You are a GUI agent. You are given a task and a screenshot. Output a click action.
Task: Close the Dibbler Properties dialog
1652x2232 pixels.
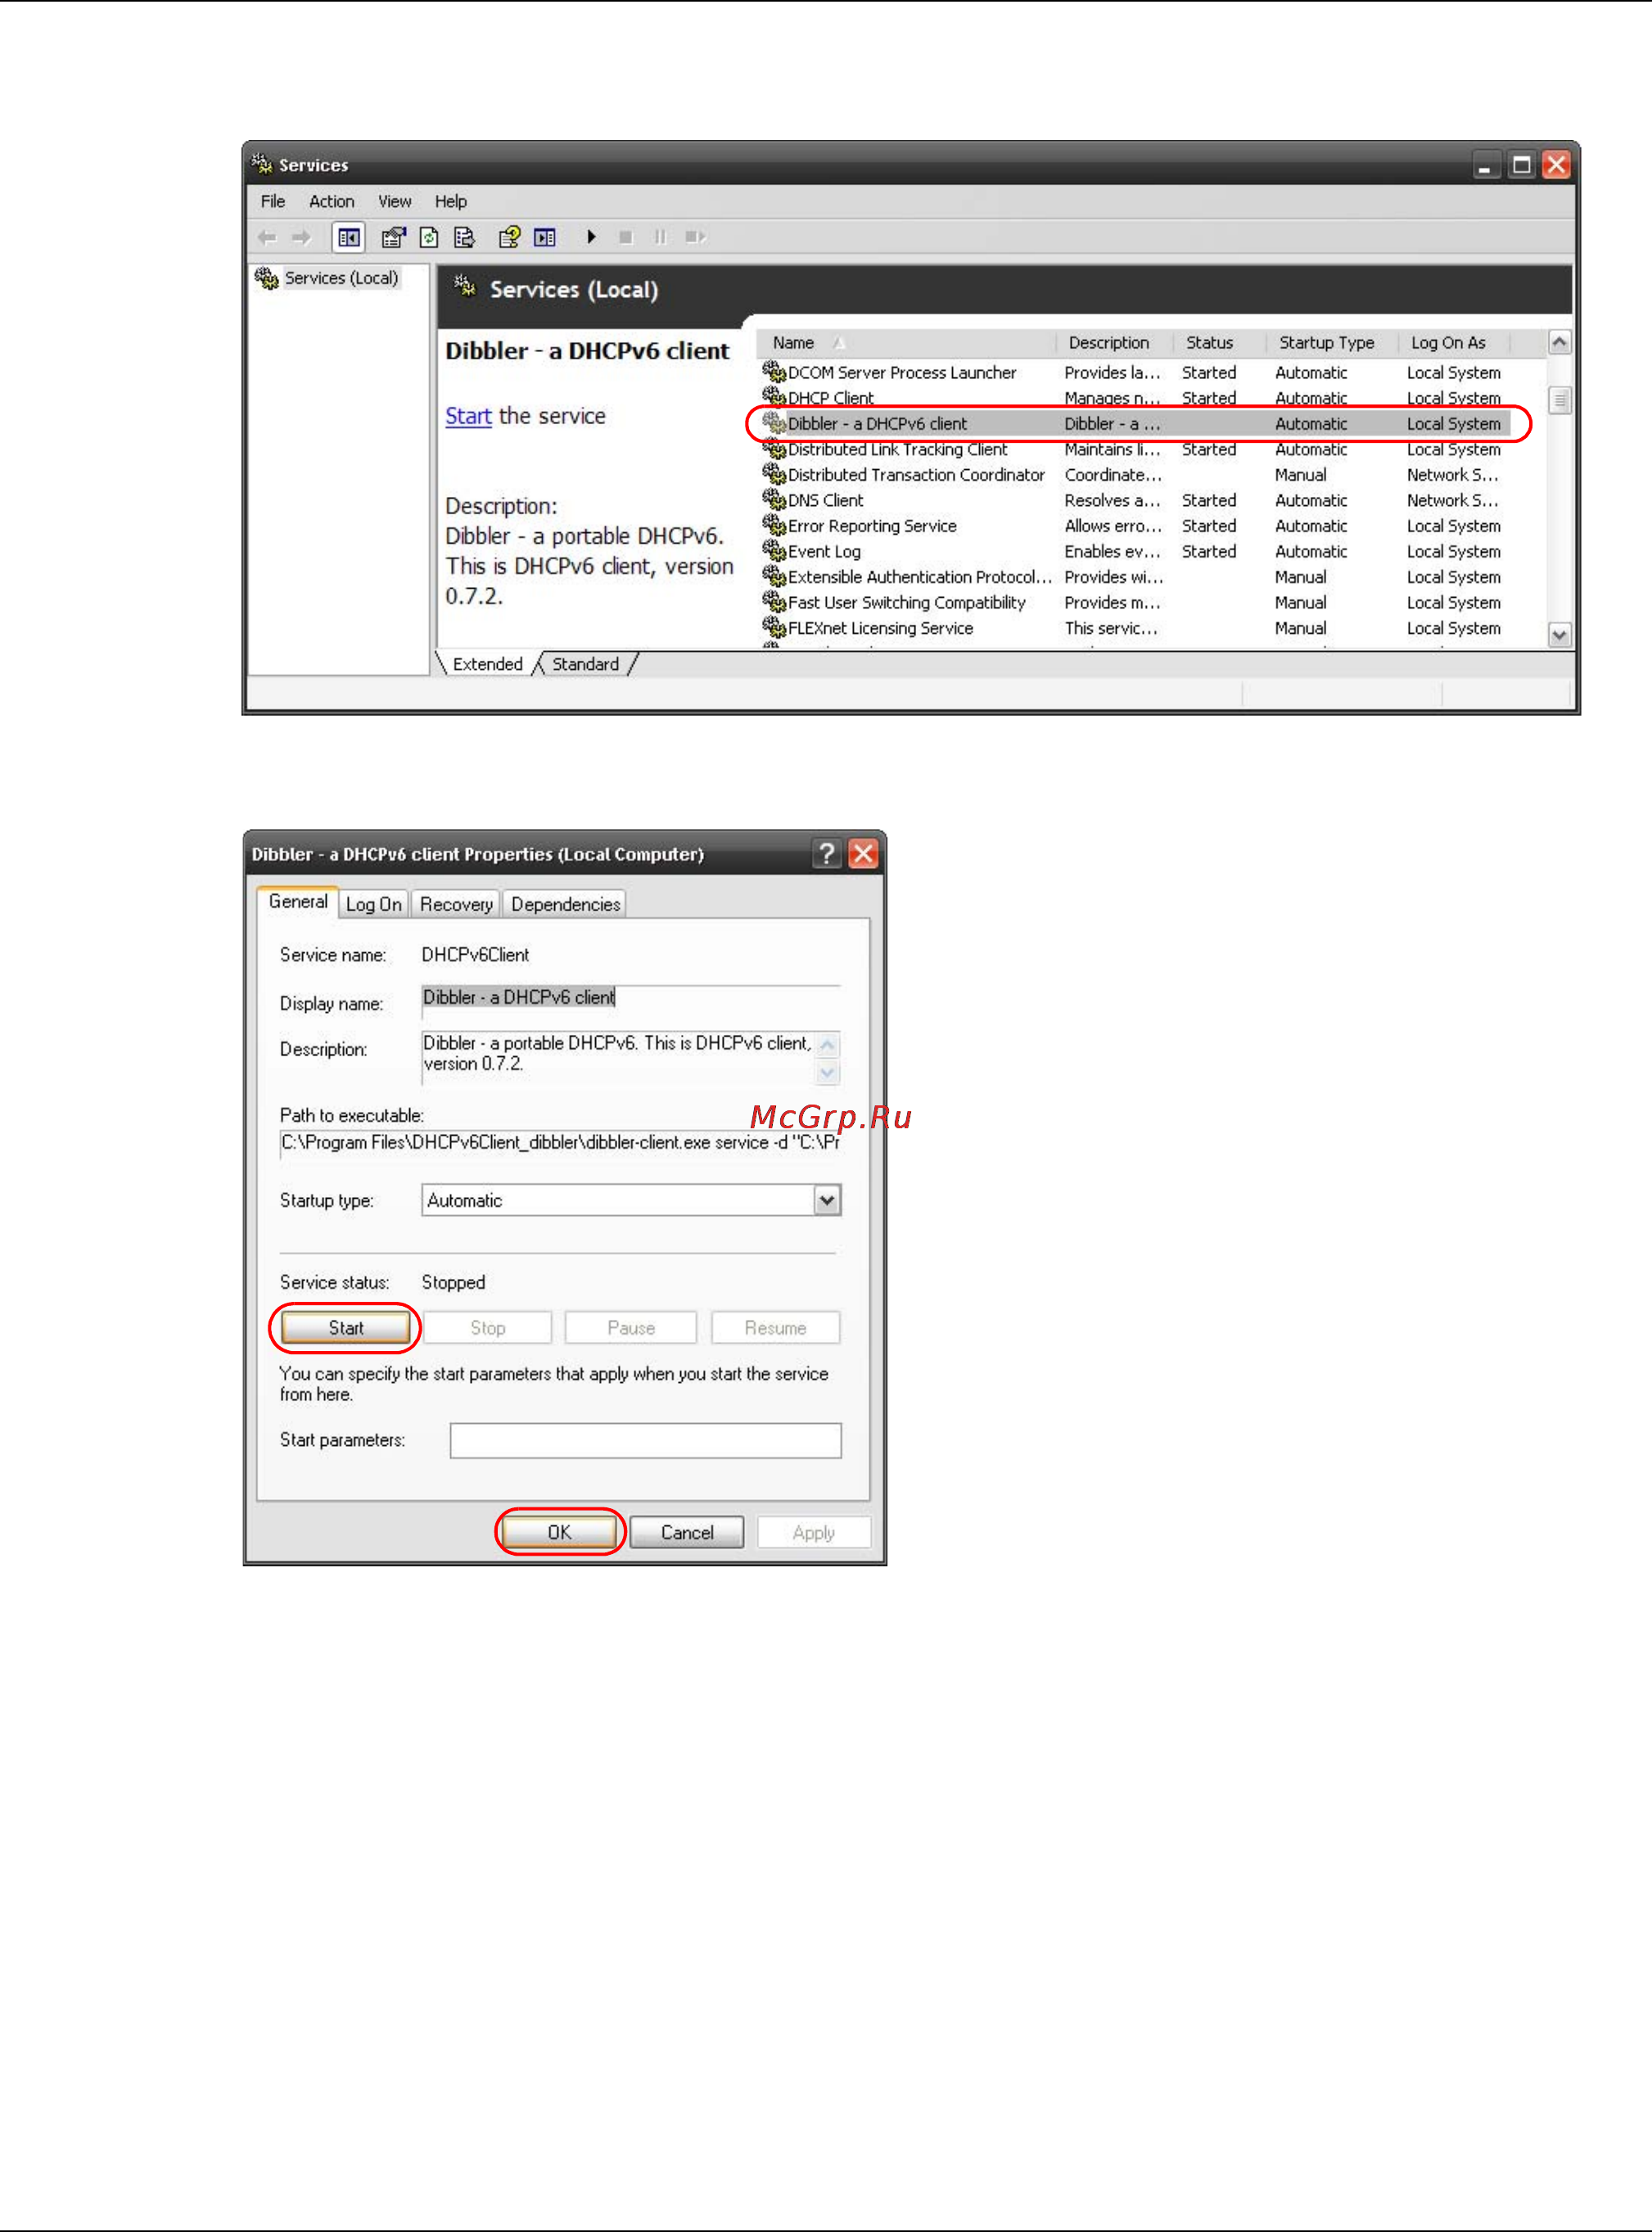coord(863,853)
